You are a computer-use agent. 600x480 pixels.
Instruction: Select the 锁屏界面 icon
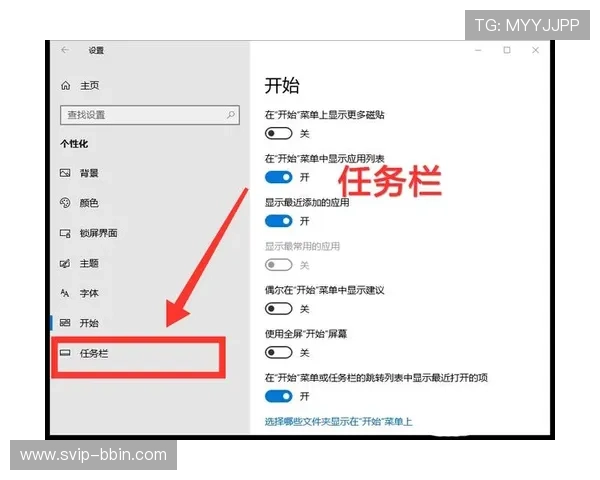point(65,233)
